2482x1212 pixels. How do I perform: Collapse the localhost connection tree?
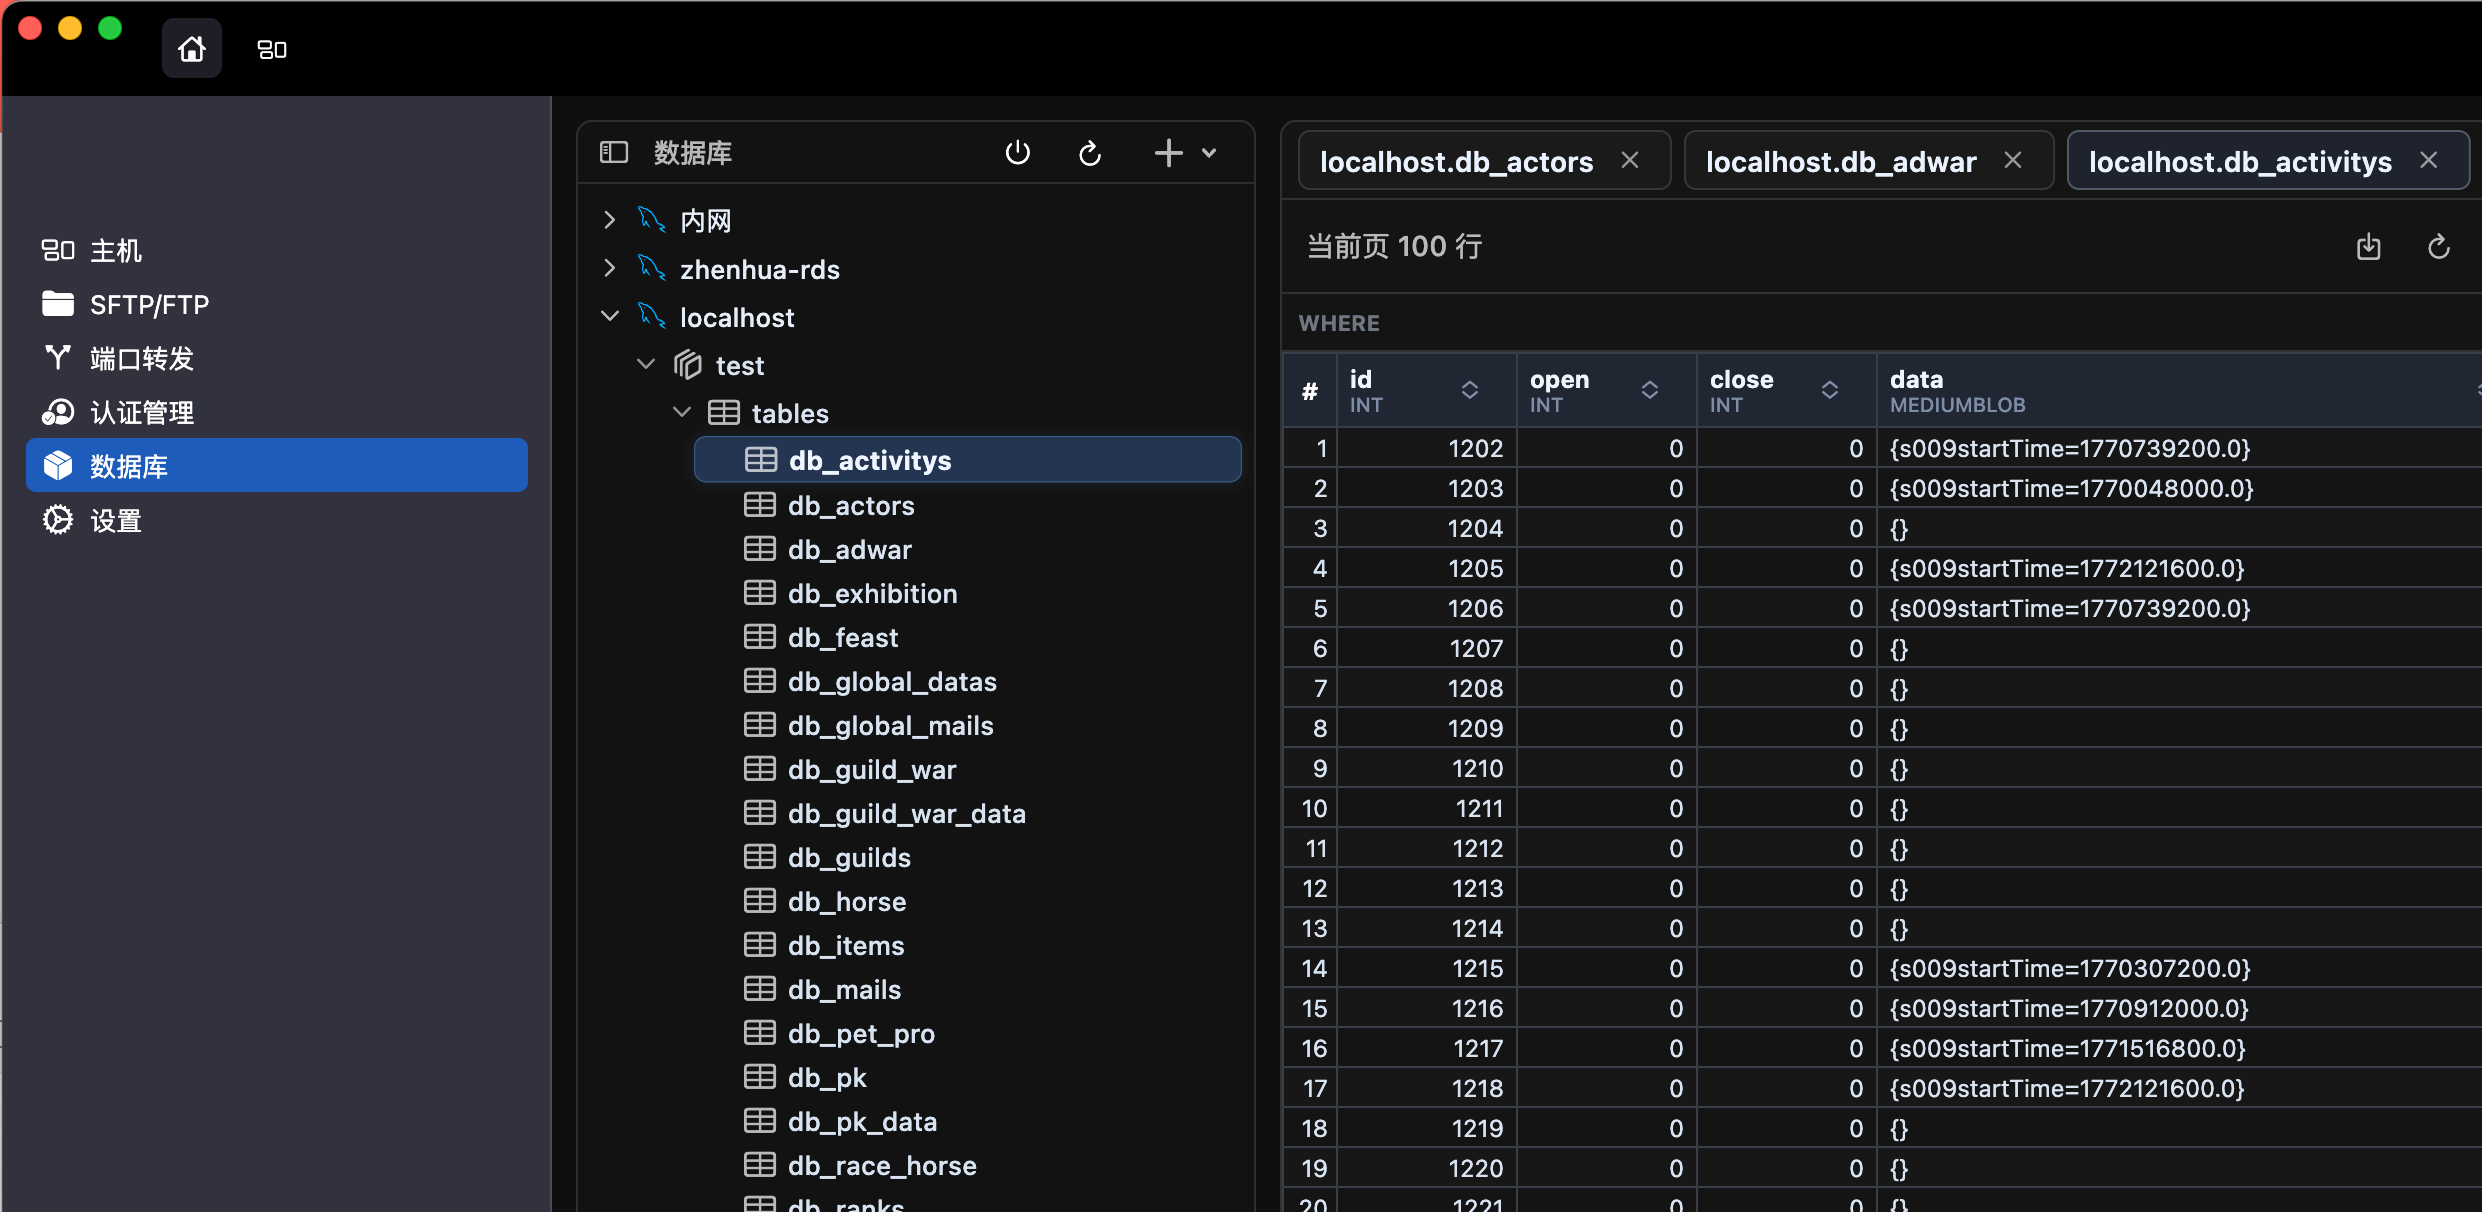pos(609,316)
